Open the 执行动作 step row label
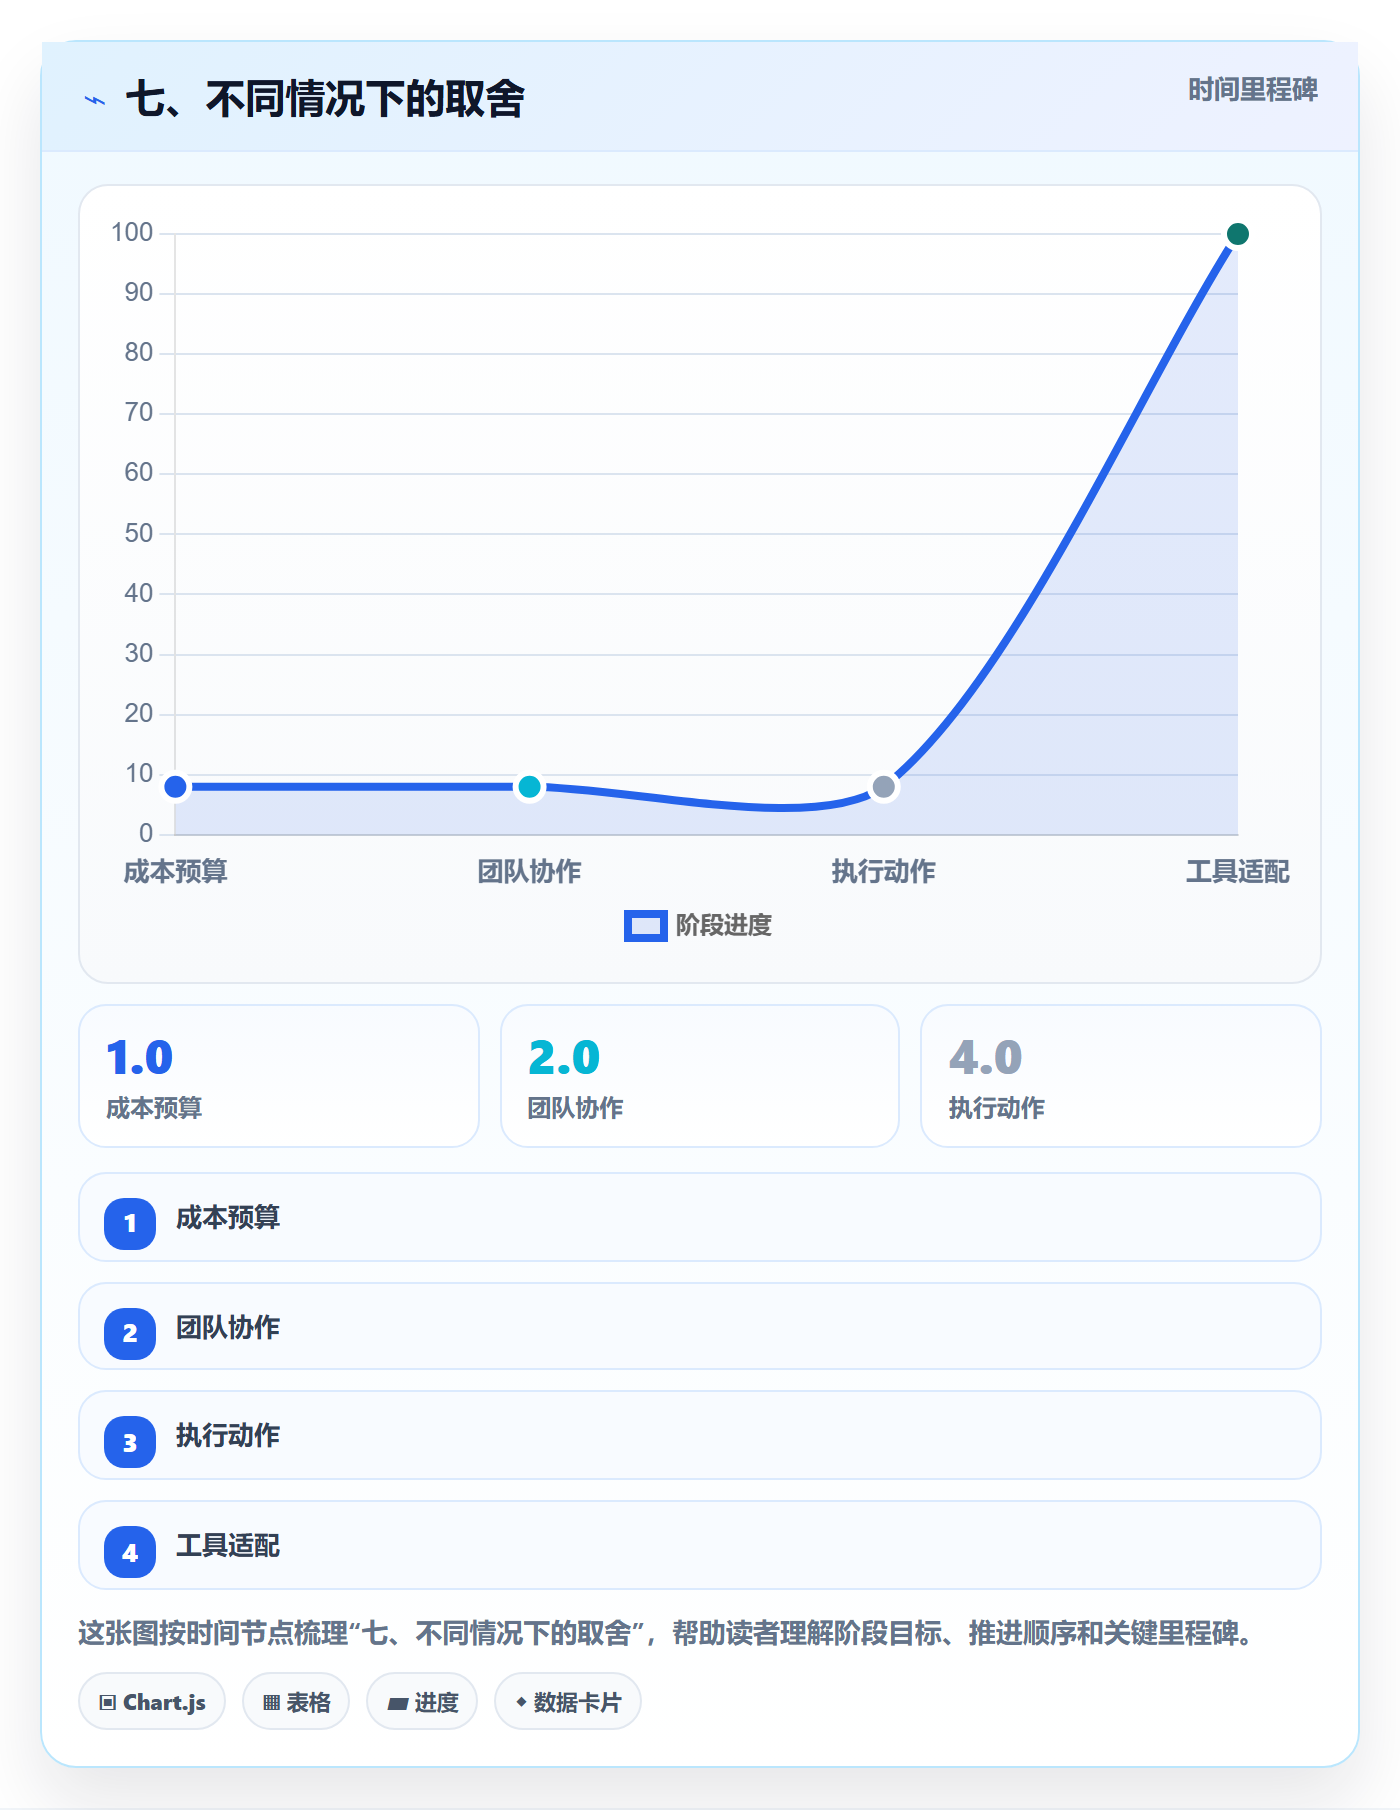This screenshot has width=1400, height=1810. click(x=228, y=1436)
